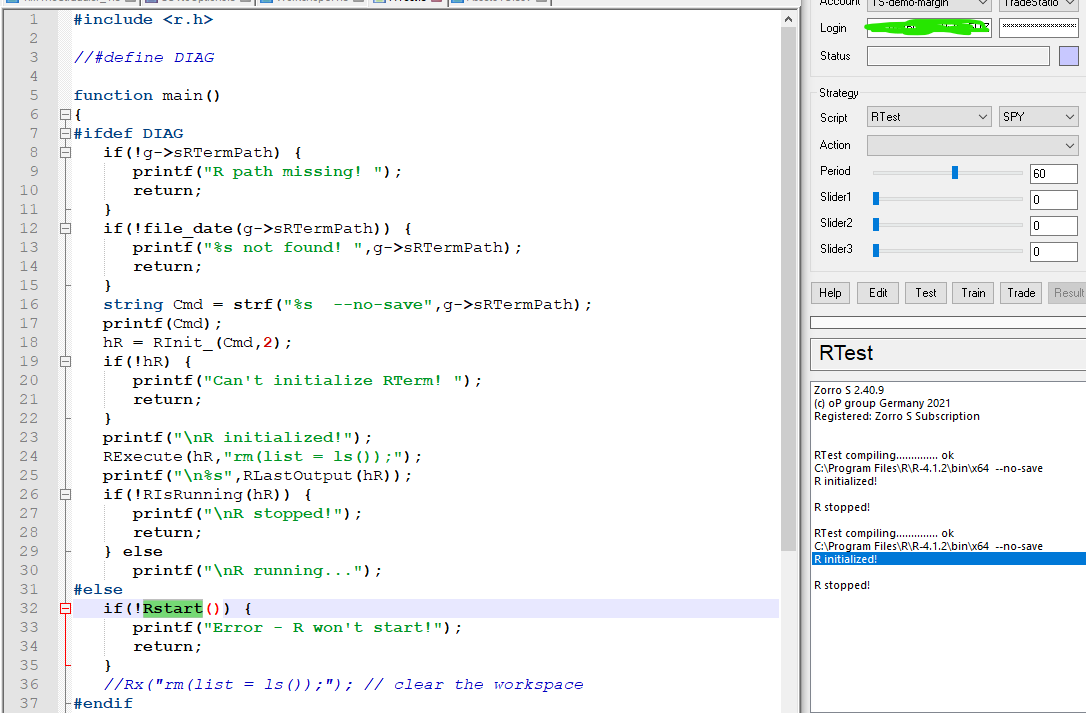The height and width of the screenshot is (713, 1086).
Task: Click the Period value field showing 60
Action: pyautogui.click(x=1053, y=174)
